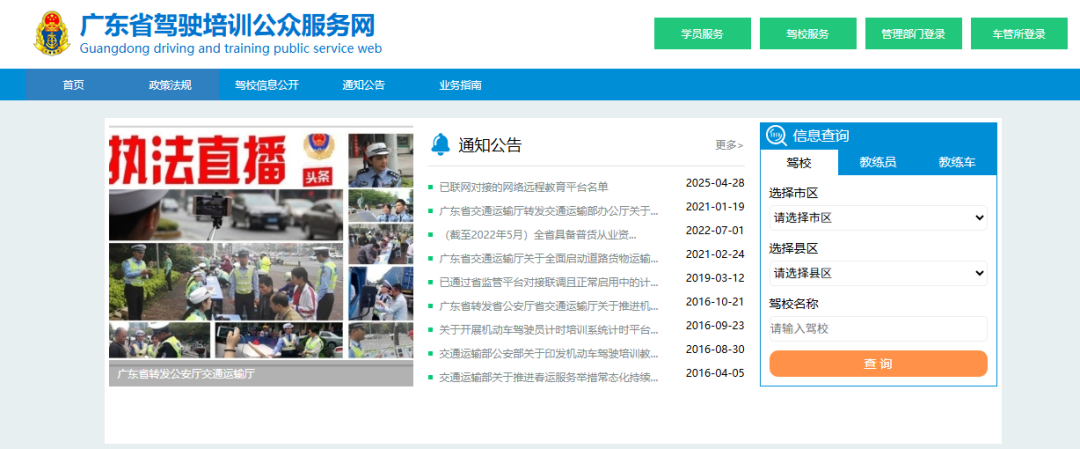
Task: Expand the 请选择市区 city dropdown
Action: [x=878, y=217]
